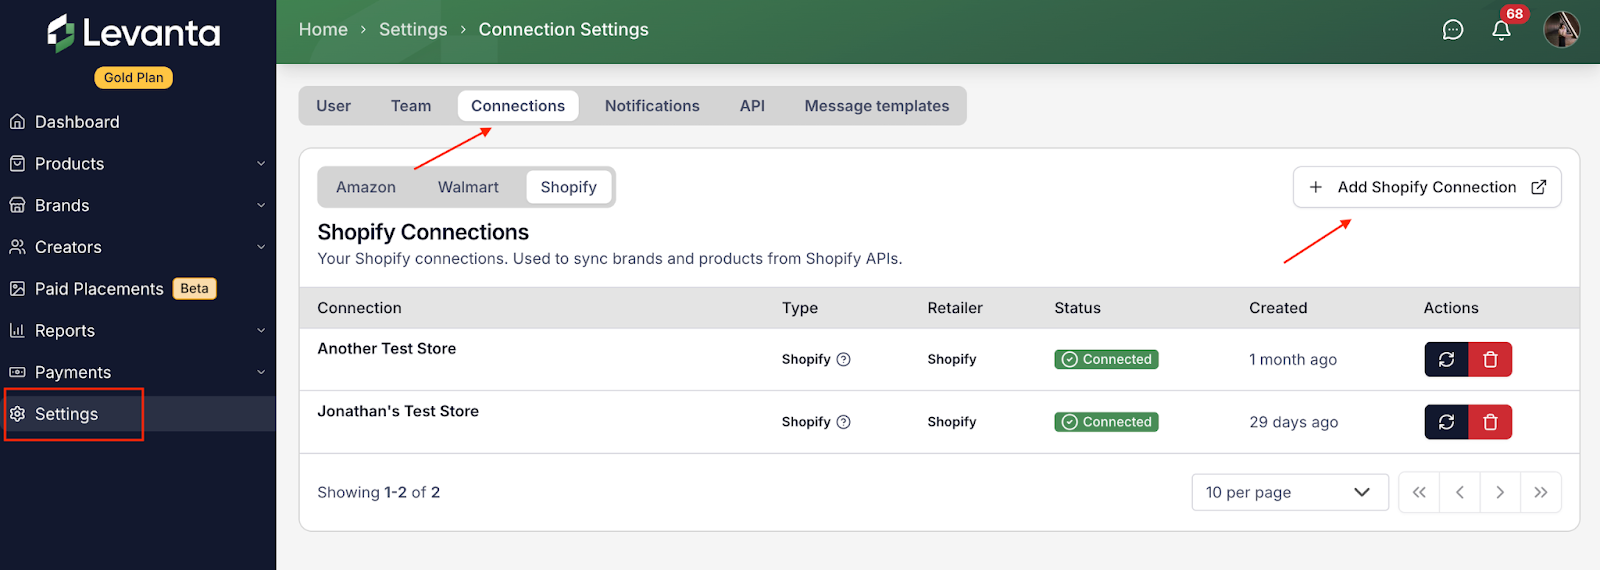Switch to the Walmart connections tab

(x=468, y=187)
